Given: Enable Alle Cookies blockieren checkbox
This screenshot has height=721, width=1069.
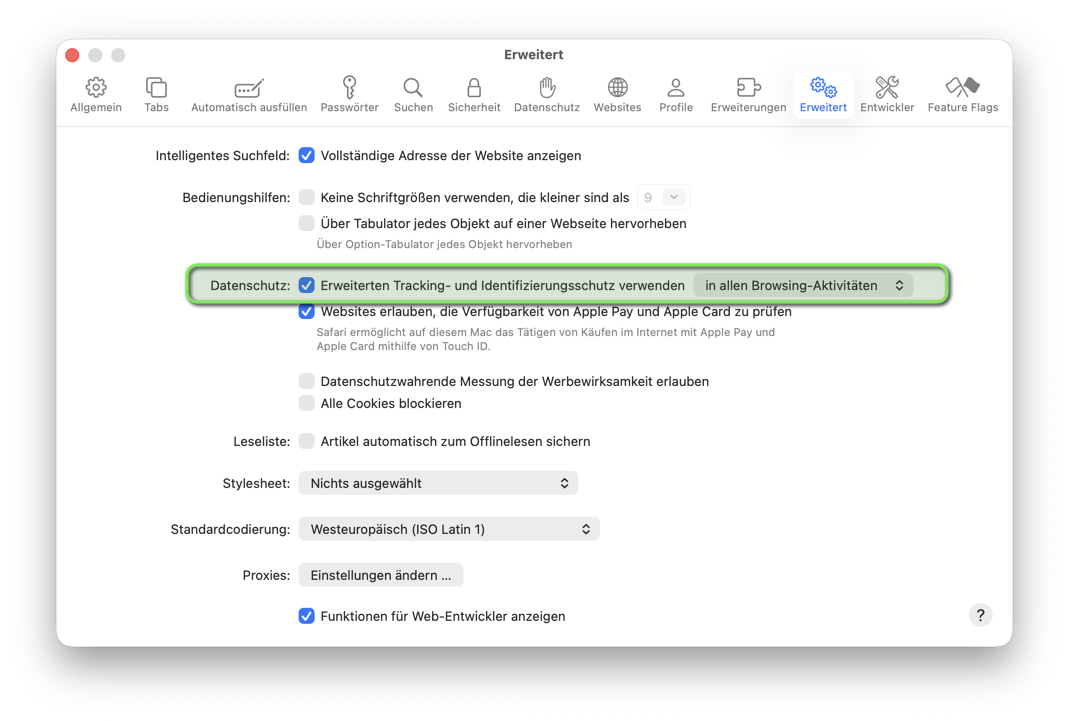Looking at the screenshot, I should click(307, 404).
